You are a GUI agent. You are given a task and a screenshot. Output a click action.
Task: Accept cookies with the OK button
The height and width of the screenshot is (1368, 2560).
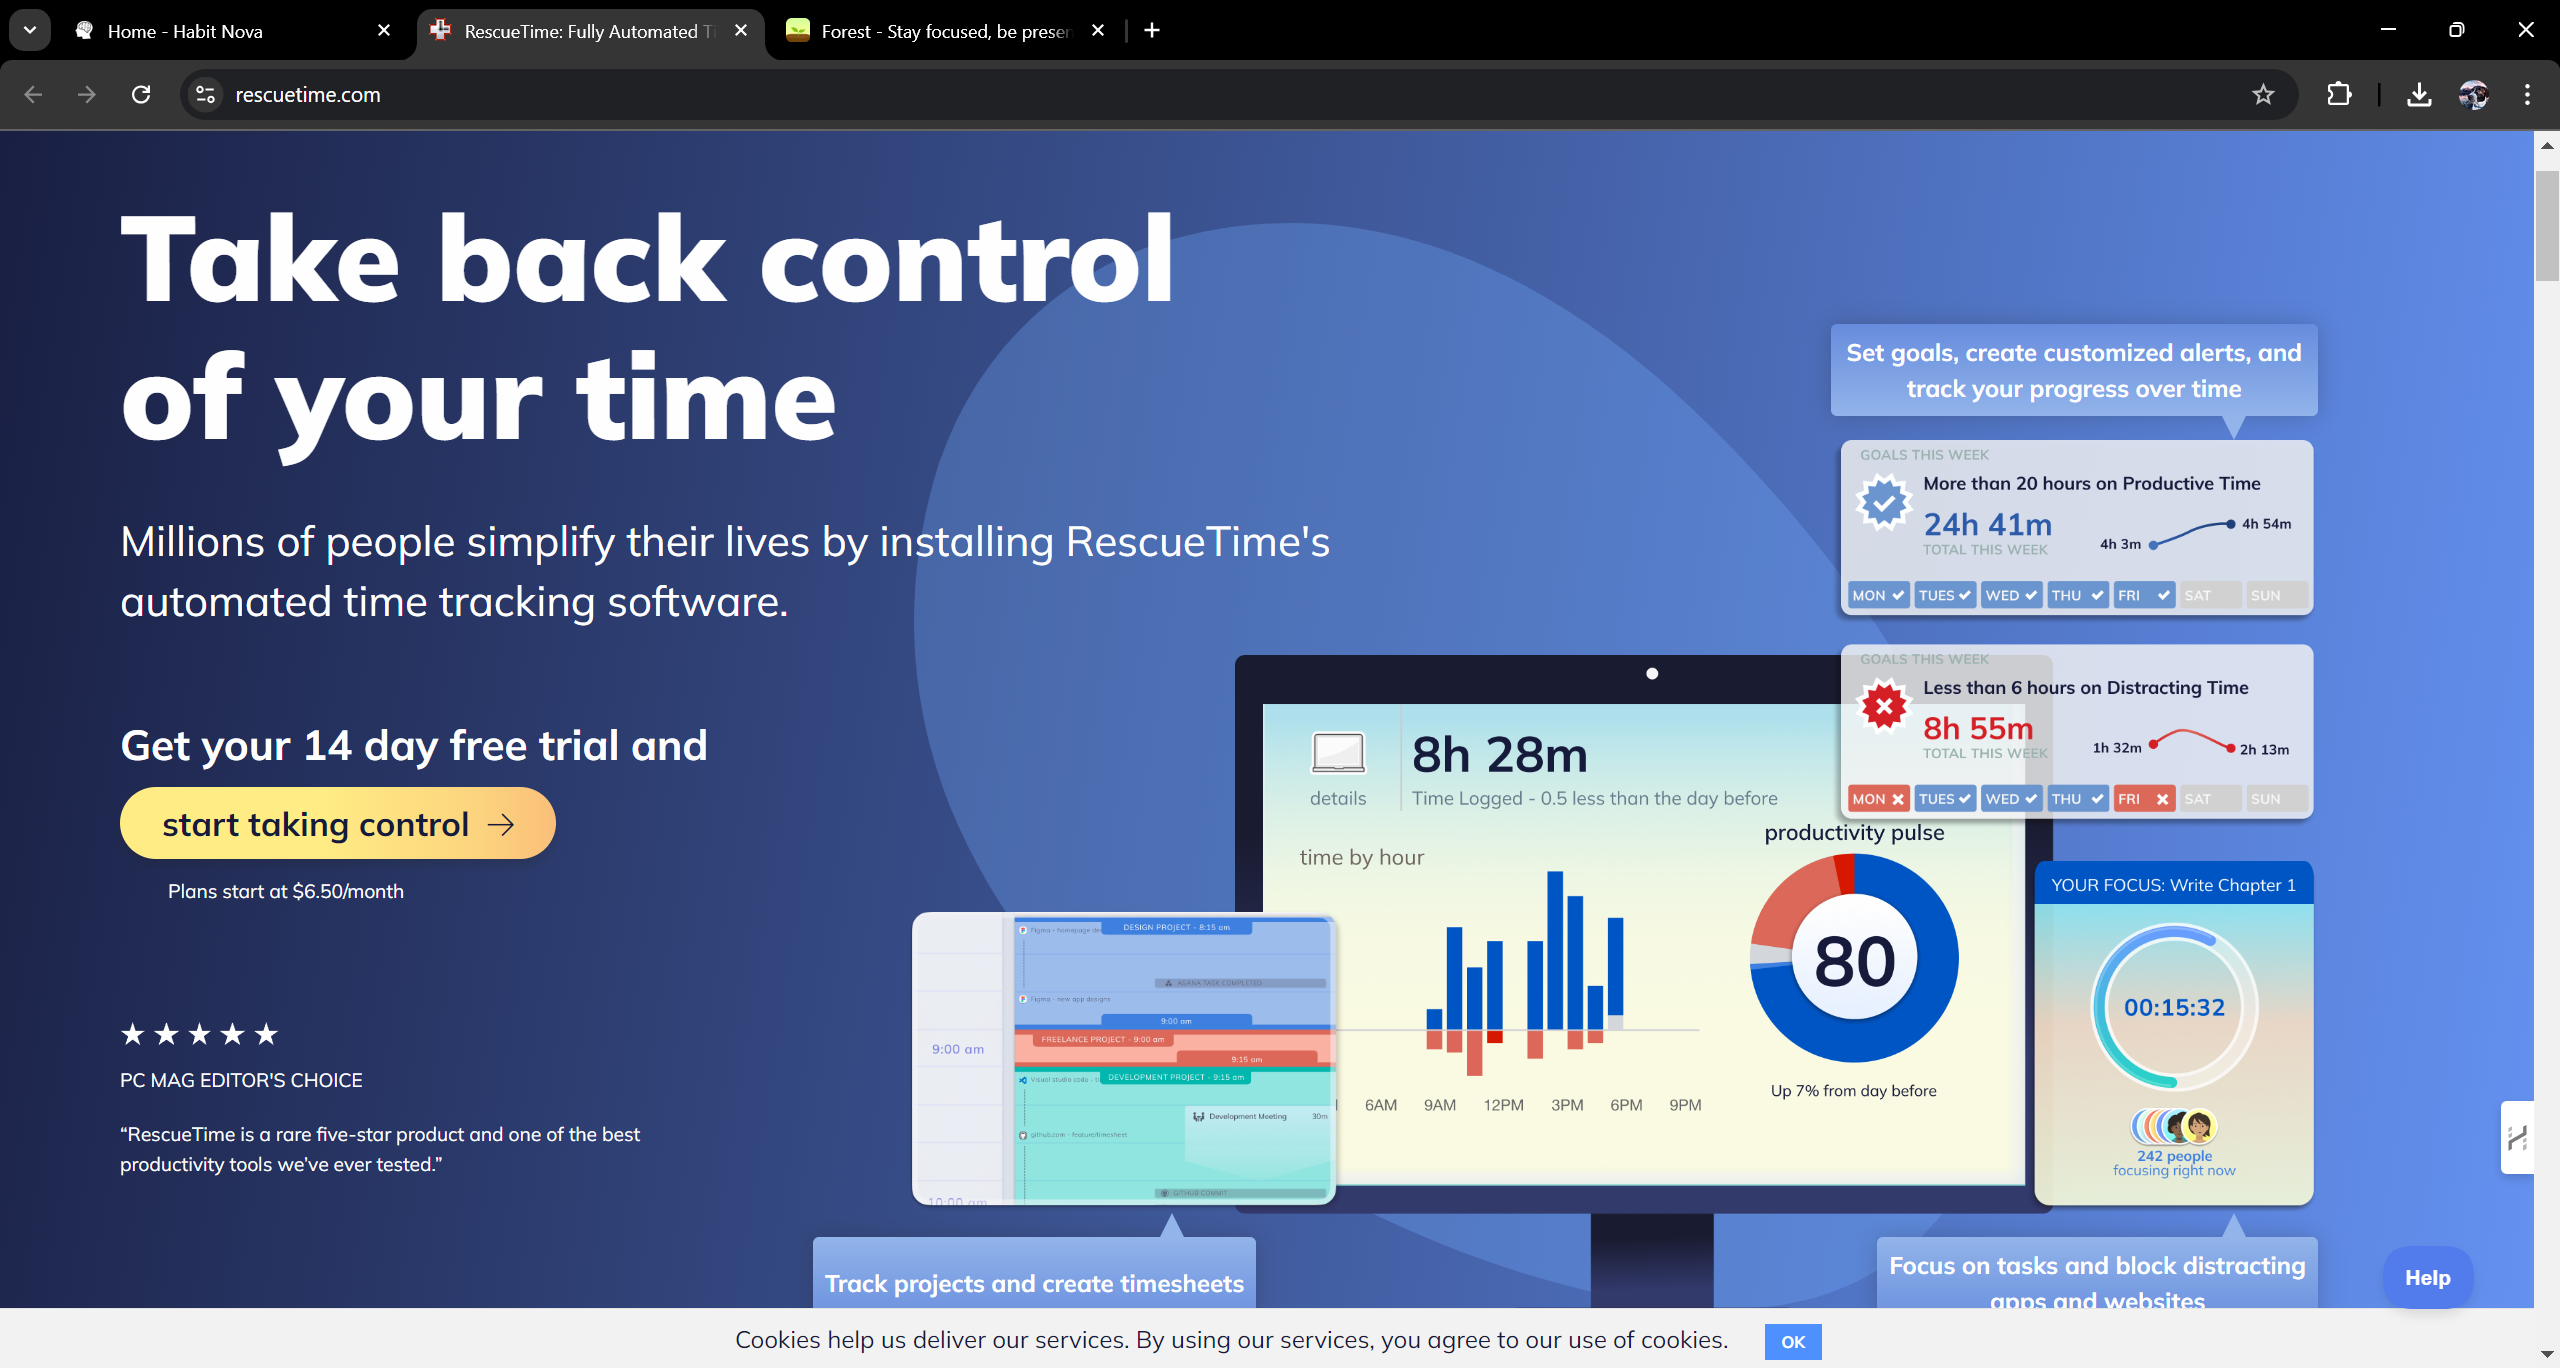click(1793, 1341)
